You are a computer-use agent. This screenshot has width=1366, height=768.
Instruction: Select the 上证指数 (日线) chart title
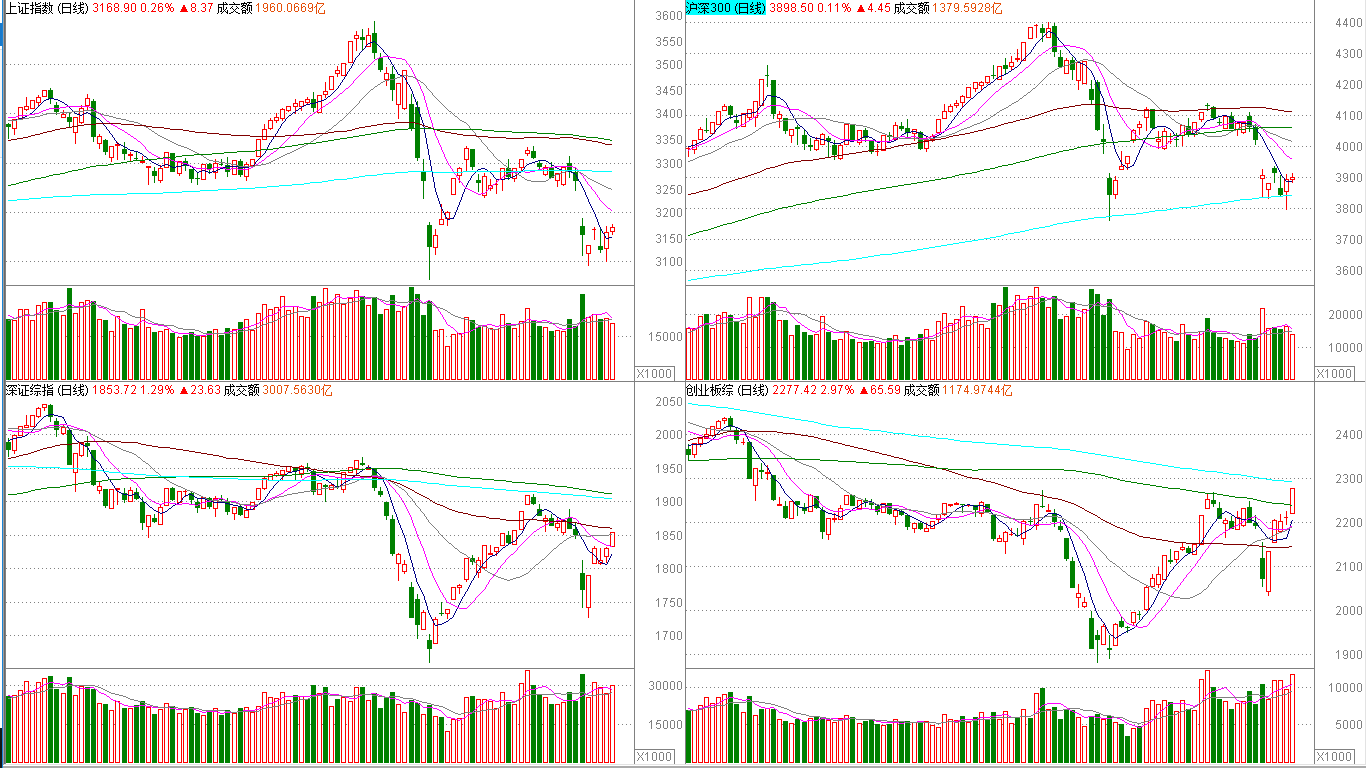tap(47, 8)
